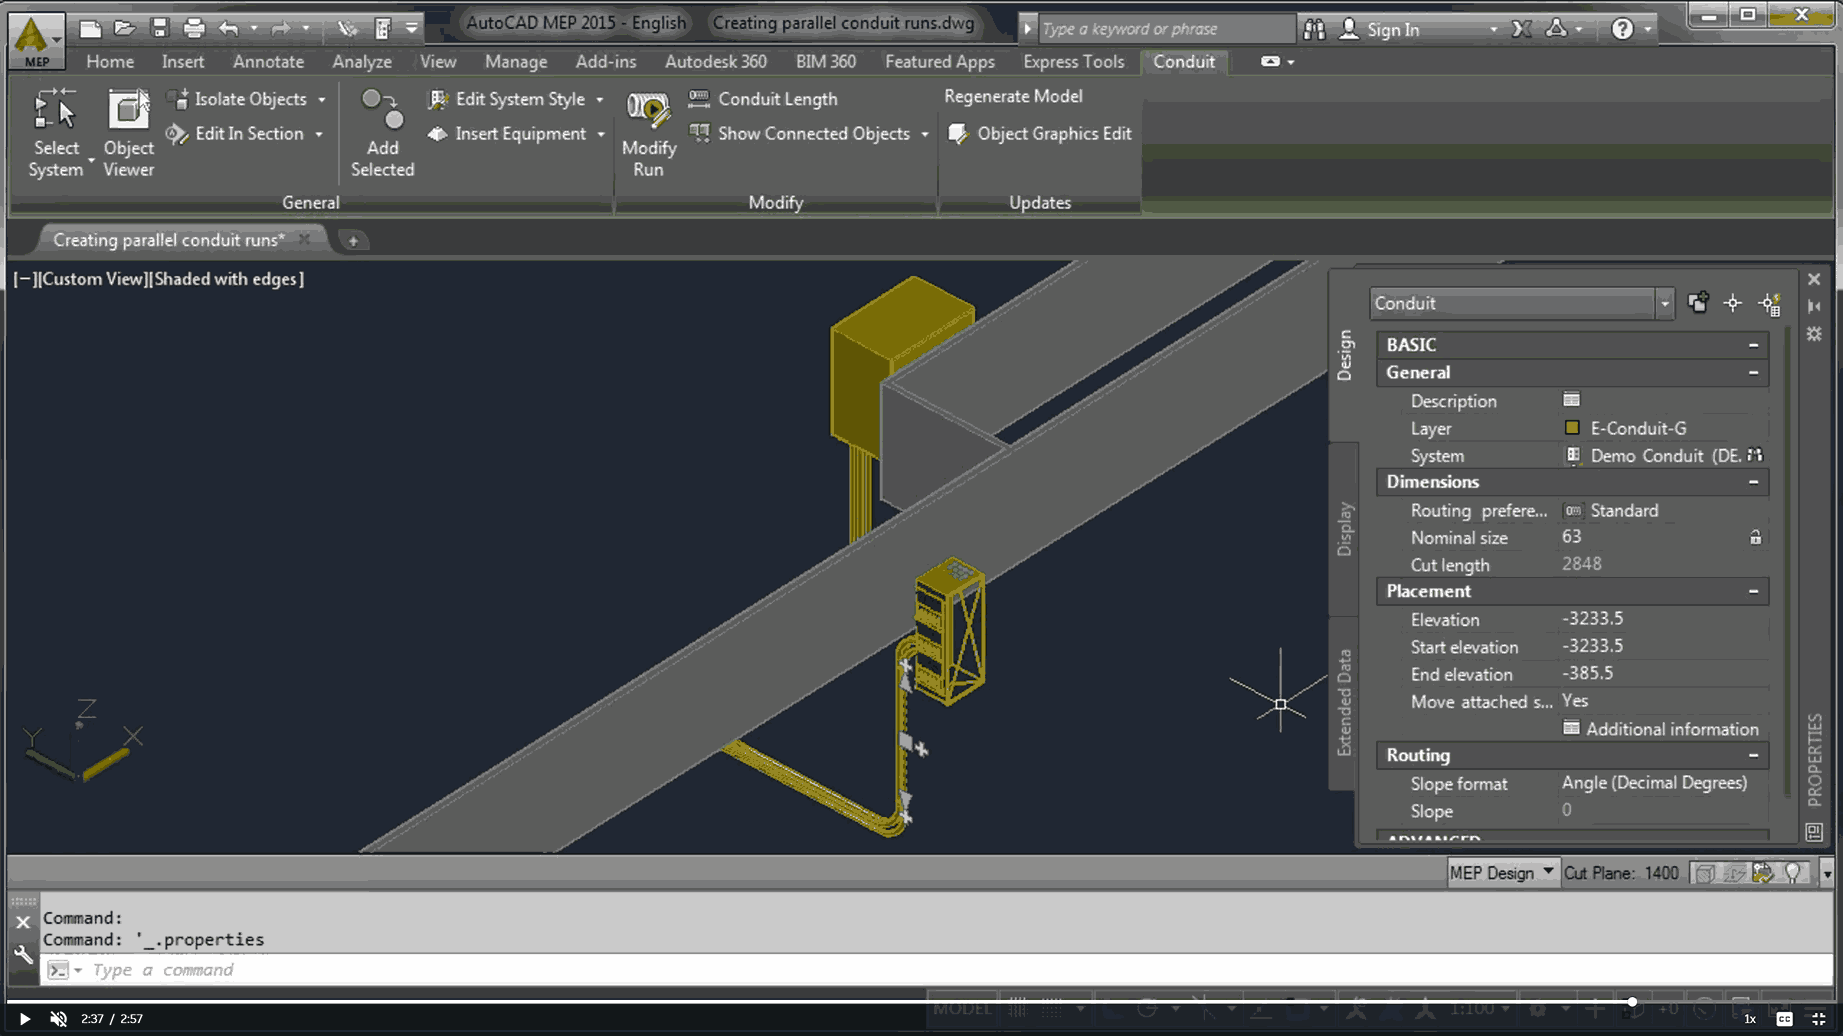Open the Additional information worksheet
This screenshot has width=1843, height=1036.
pyautogui.click(x=1661, y=729)
